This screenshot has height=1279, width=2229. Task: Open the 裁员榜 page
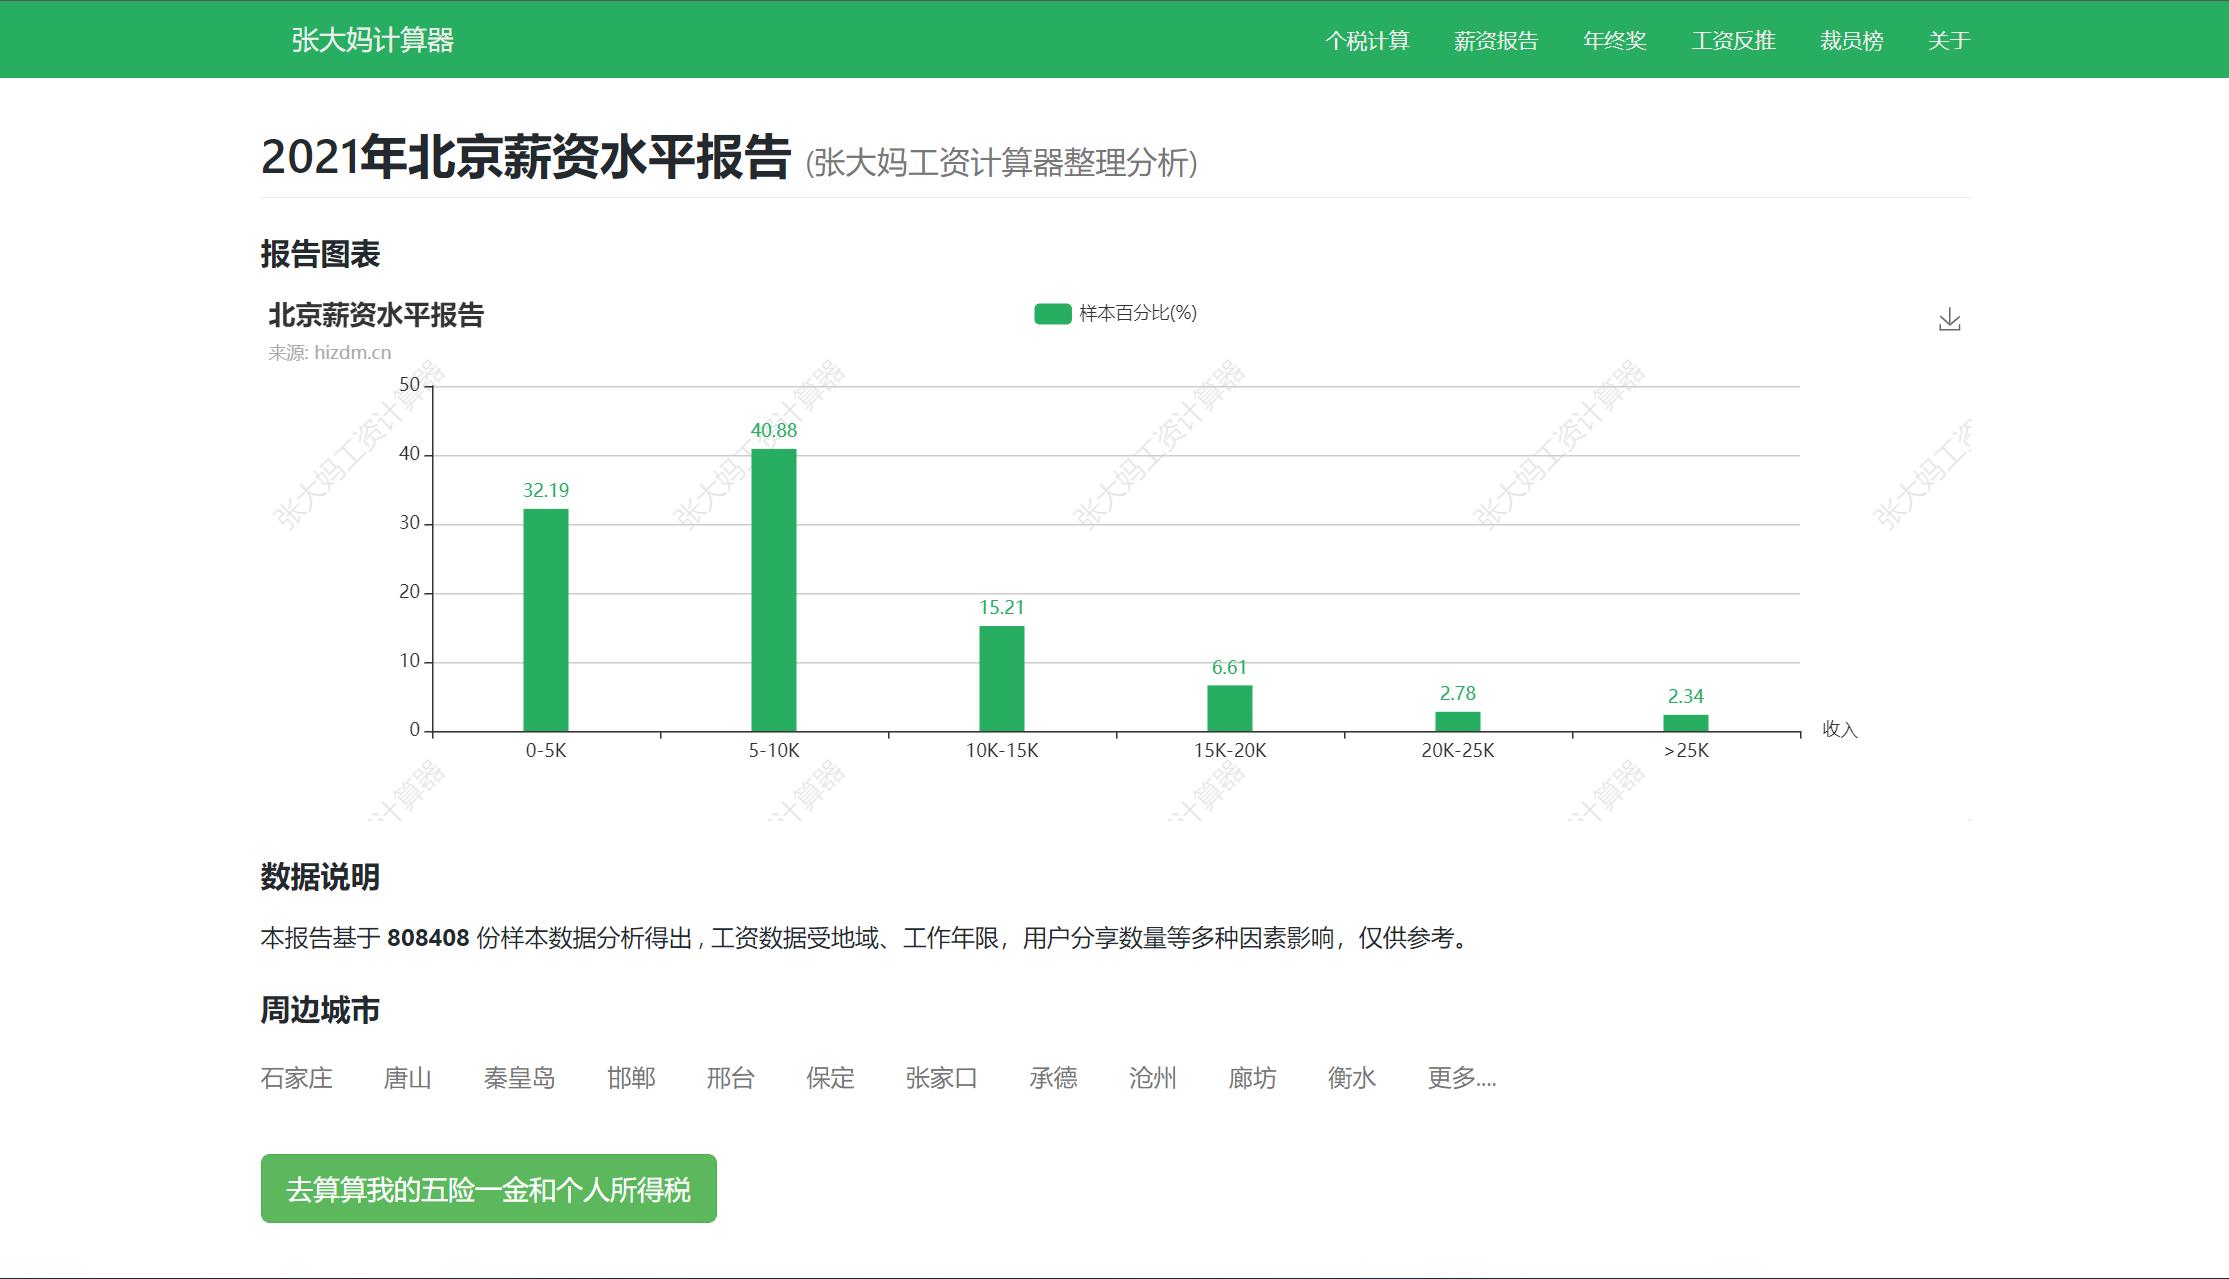[x=1847, y=41]
